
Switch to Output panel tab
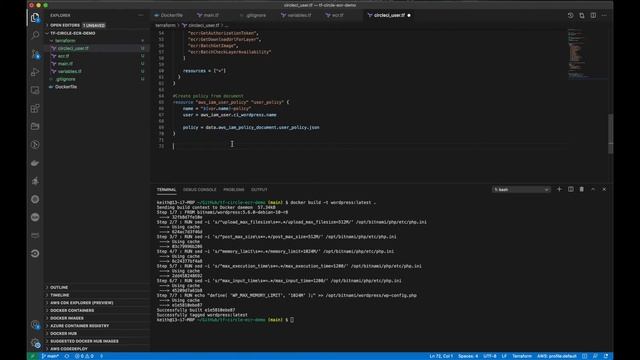coord(259,190)
